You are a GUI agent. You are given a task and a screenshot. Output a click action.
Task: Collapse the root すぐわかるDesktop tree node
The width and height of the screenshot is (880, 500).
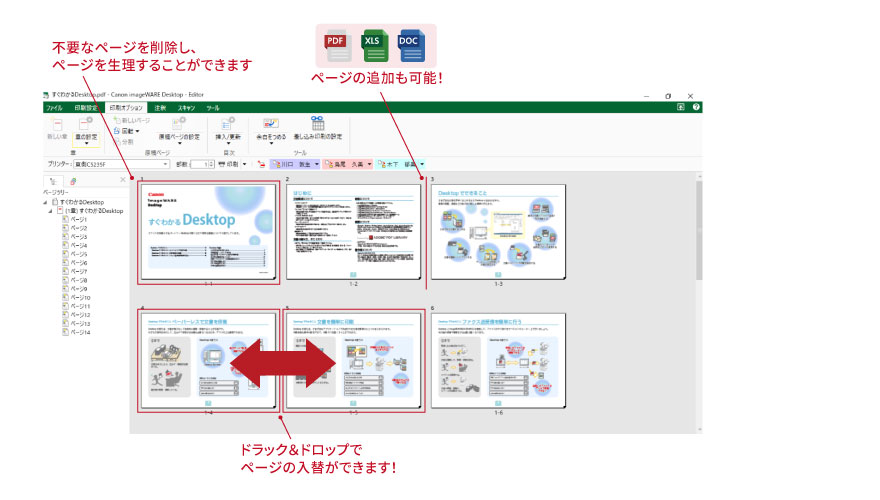click(45, 202)
